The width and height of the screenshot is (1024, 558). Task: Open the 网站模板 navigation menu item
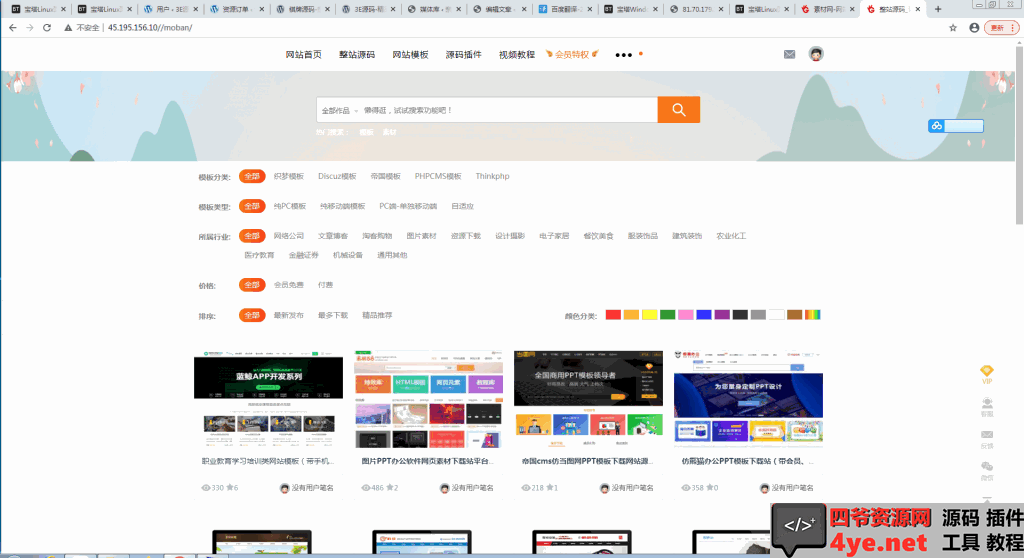tap(410, 55)
